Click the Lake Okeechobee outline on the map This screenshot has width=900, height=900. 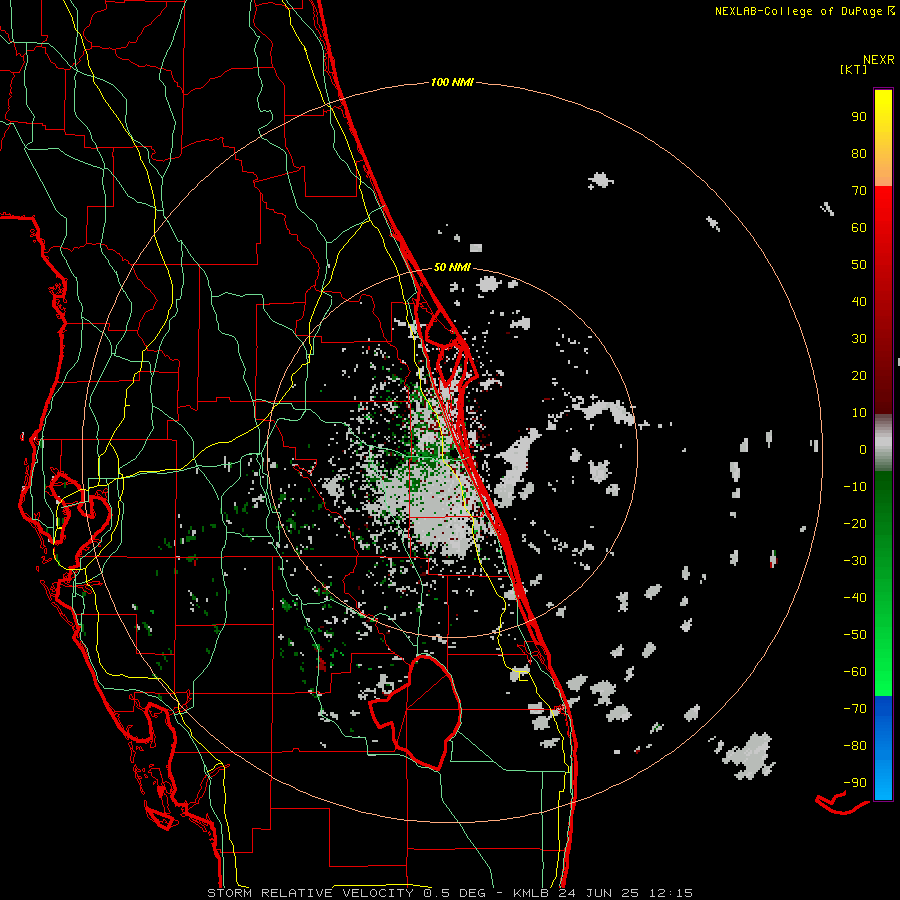[x=416, y=712]
